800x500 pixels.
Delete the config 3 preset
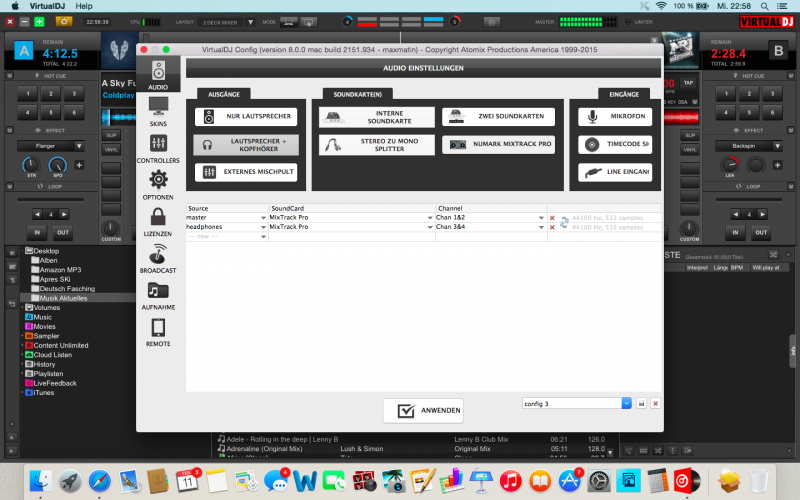(656, 404)
